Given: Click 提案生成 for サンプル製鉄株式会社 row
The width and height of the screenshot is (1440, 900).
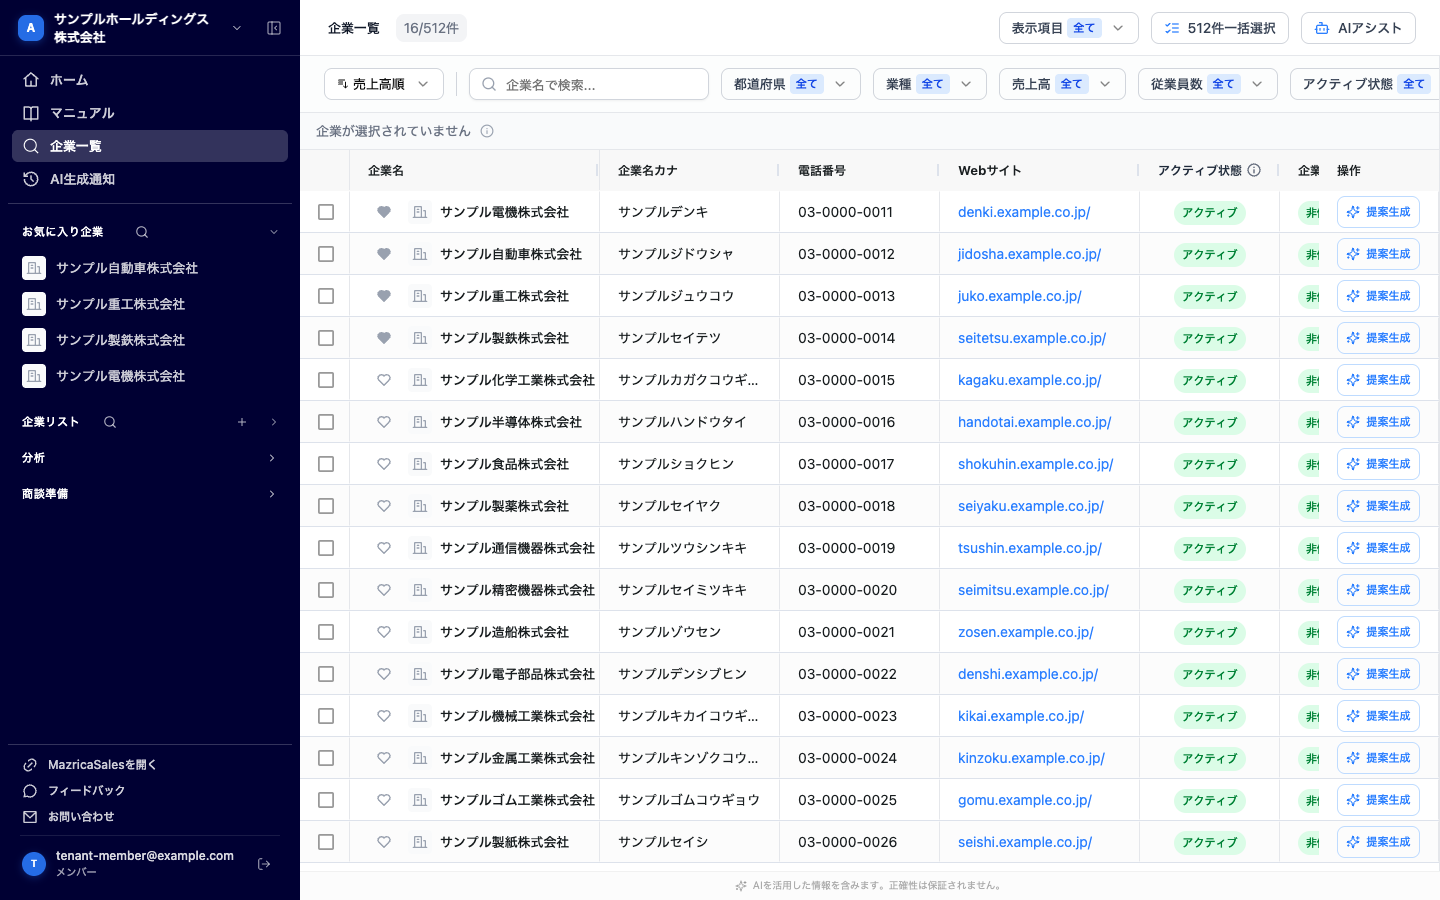Looking at the screenshot, I should pos(1378,338).
